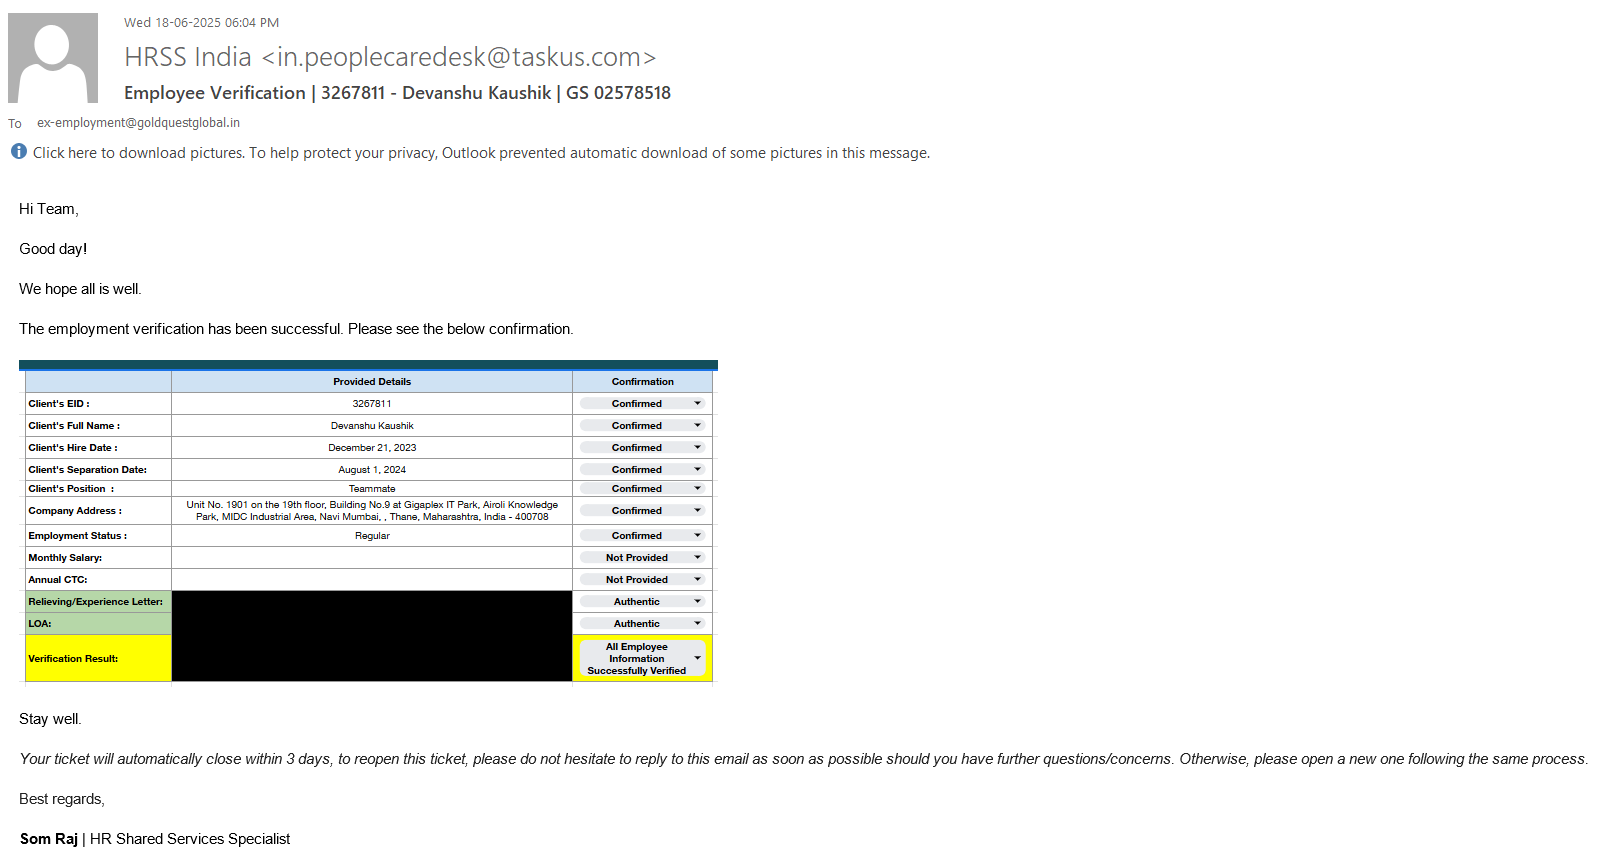Open the Verification Result dropdown
This screenshot has height=862, width=1612.
[x=642, y=659]
